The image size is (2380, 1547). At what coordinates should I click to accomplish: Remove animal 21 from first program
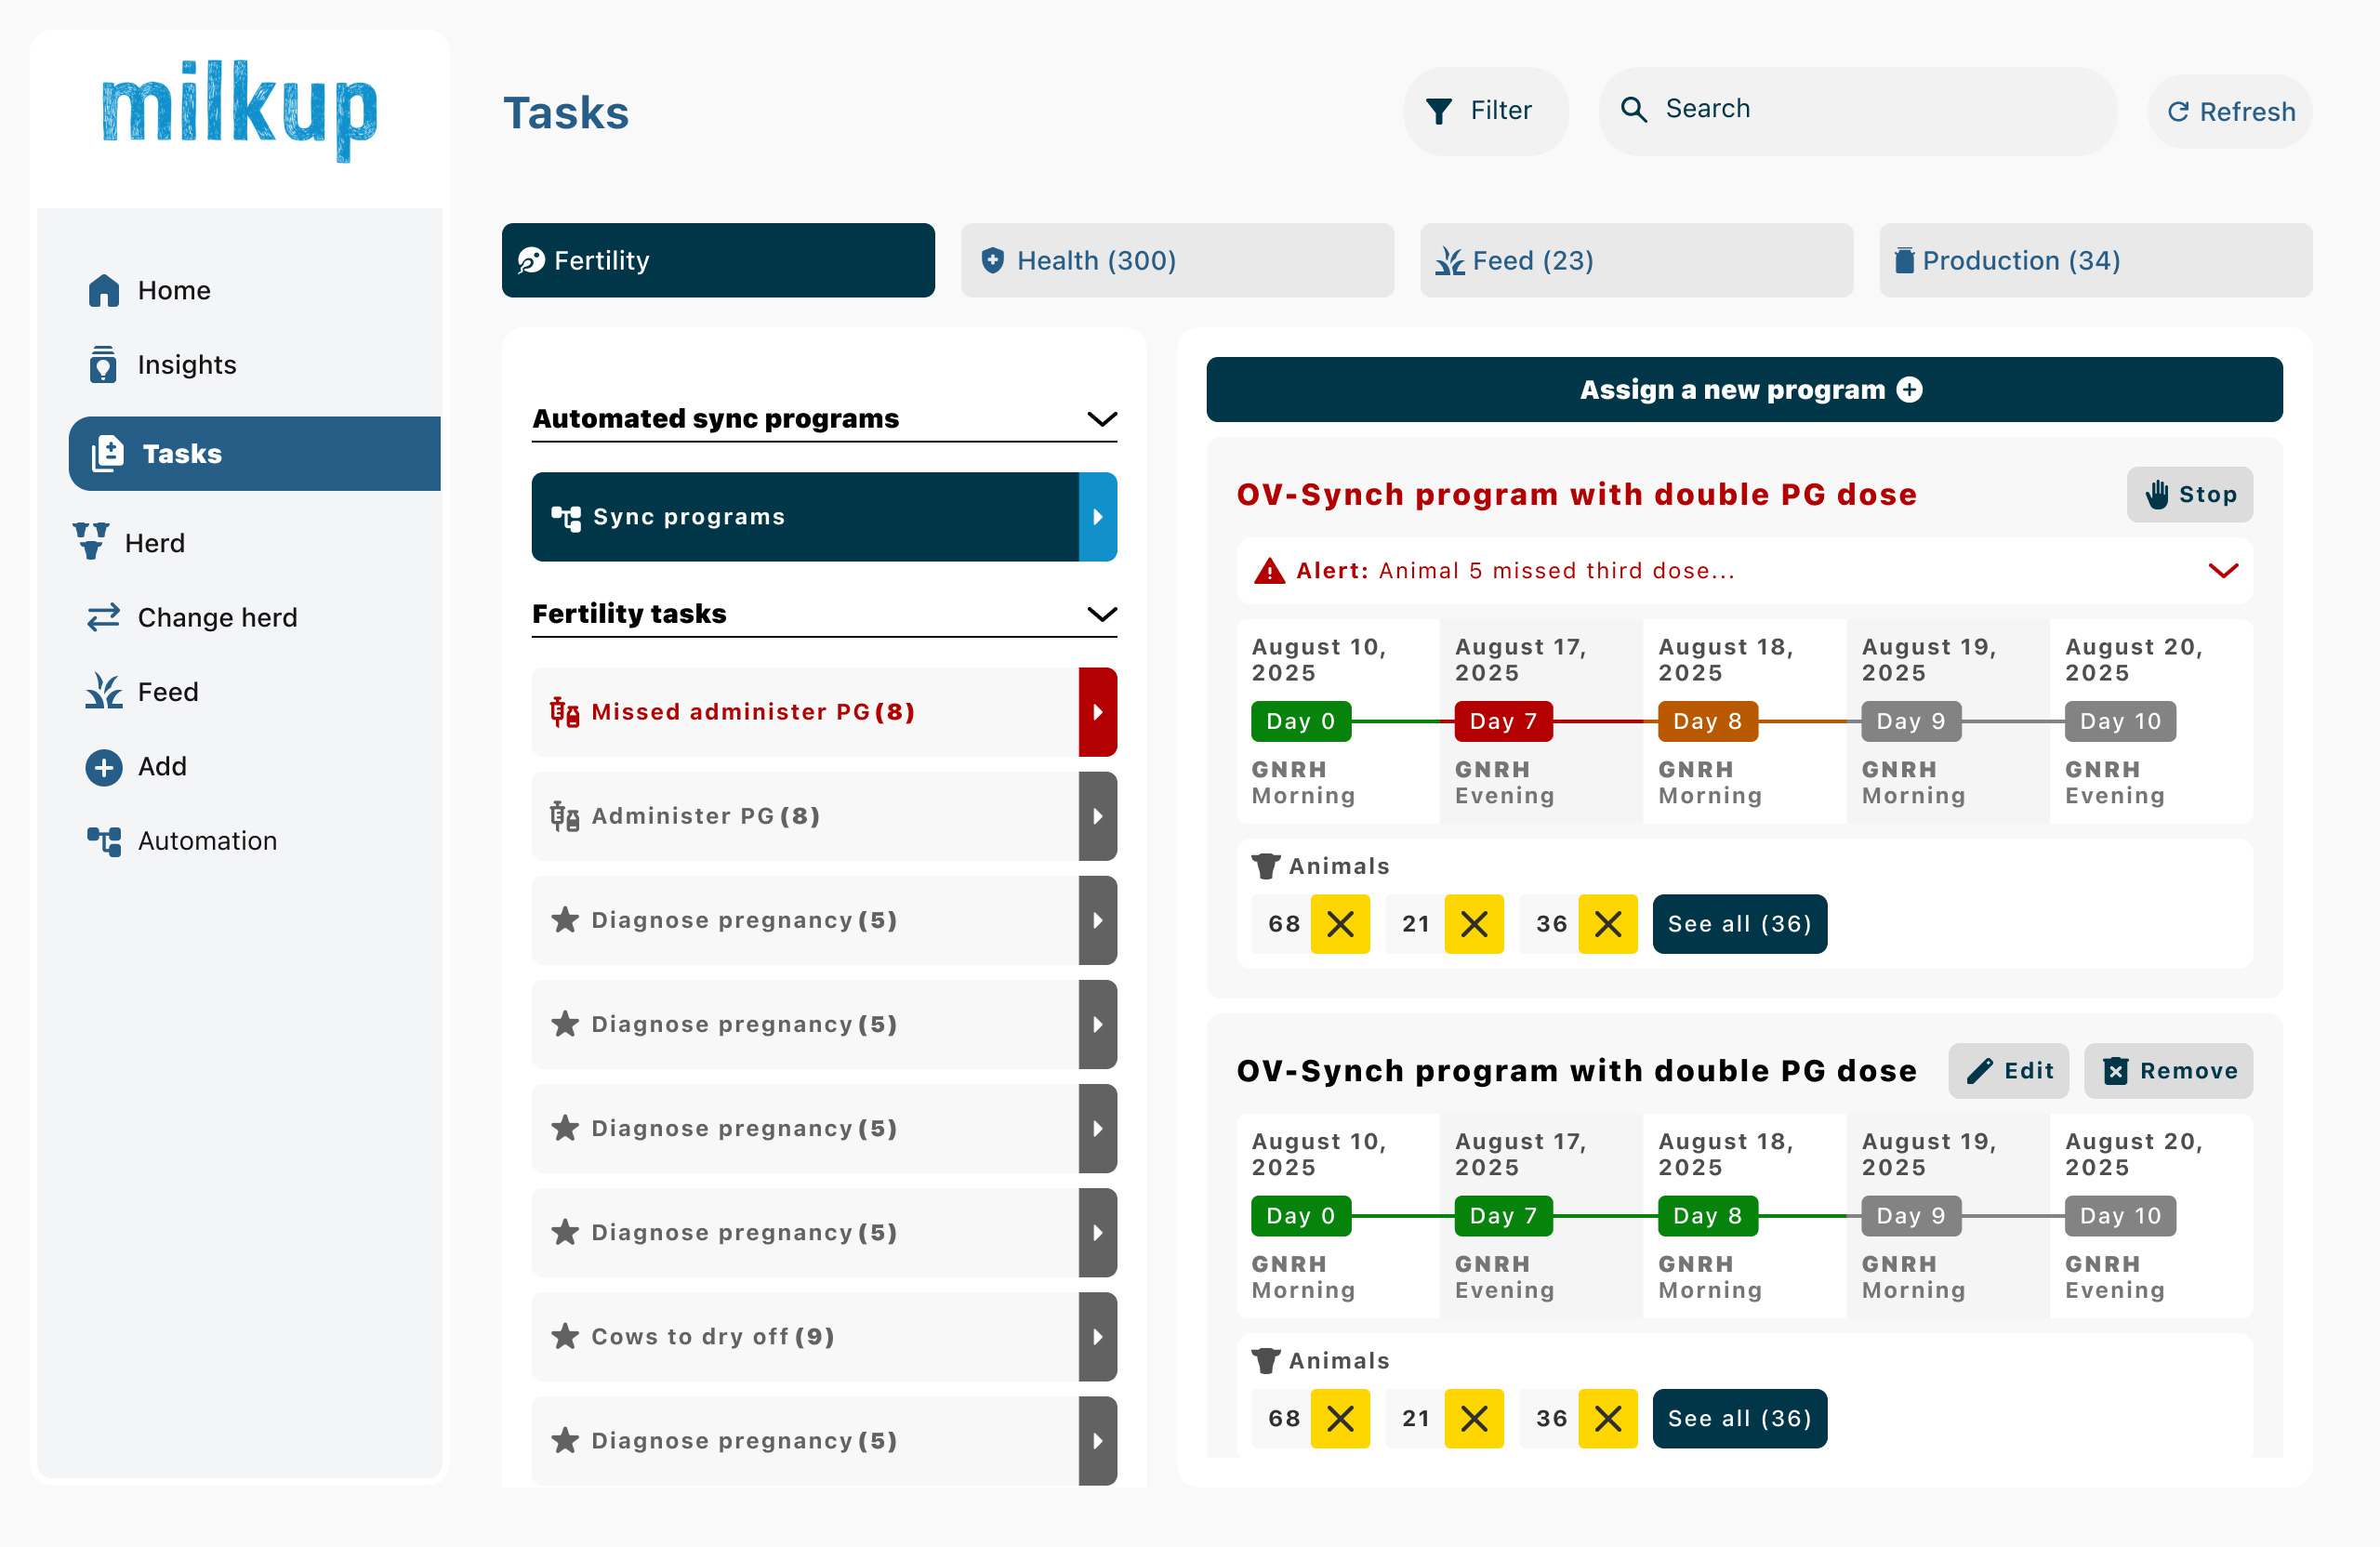tap(1474, 924)
